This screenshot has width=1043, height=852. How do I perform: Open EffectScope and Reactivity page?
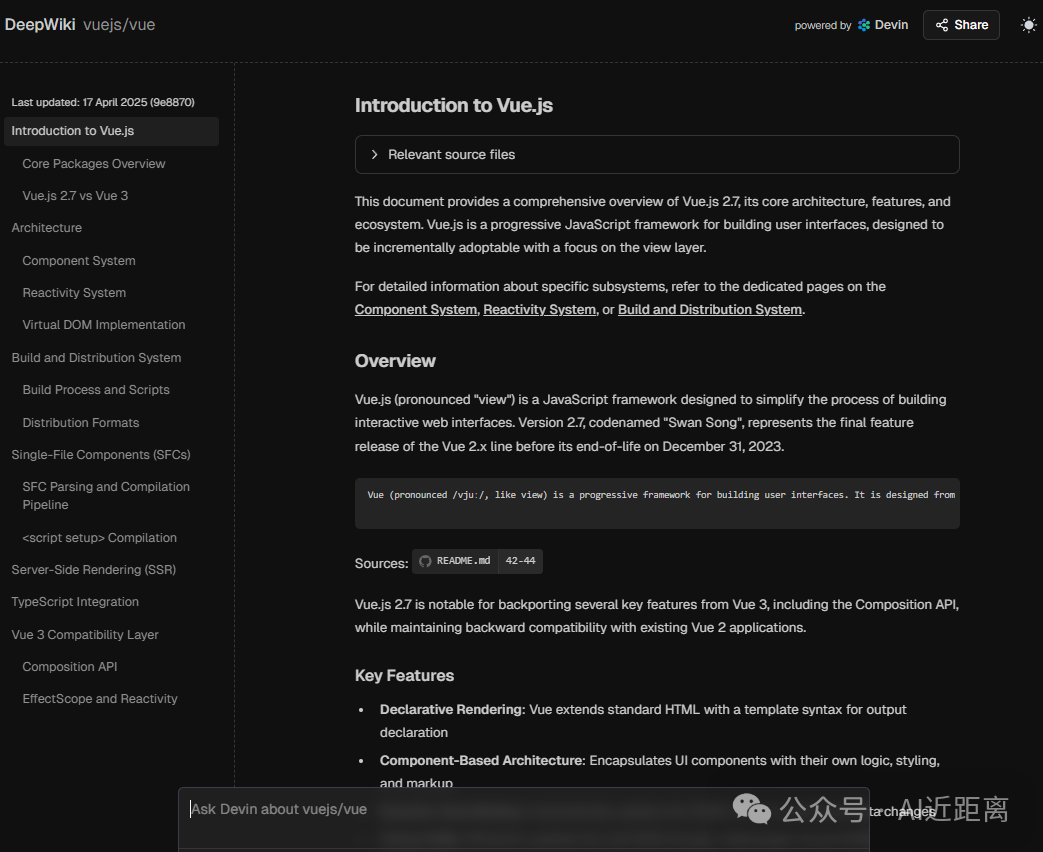(100, 698)
